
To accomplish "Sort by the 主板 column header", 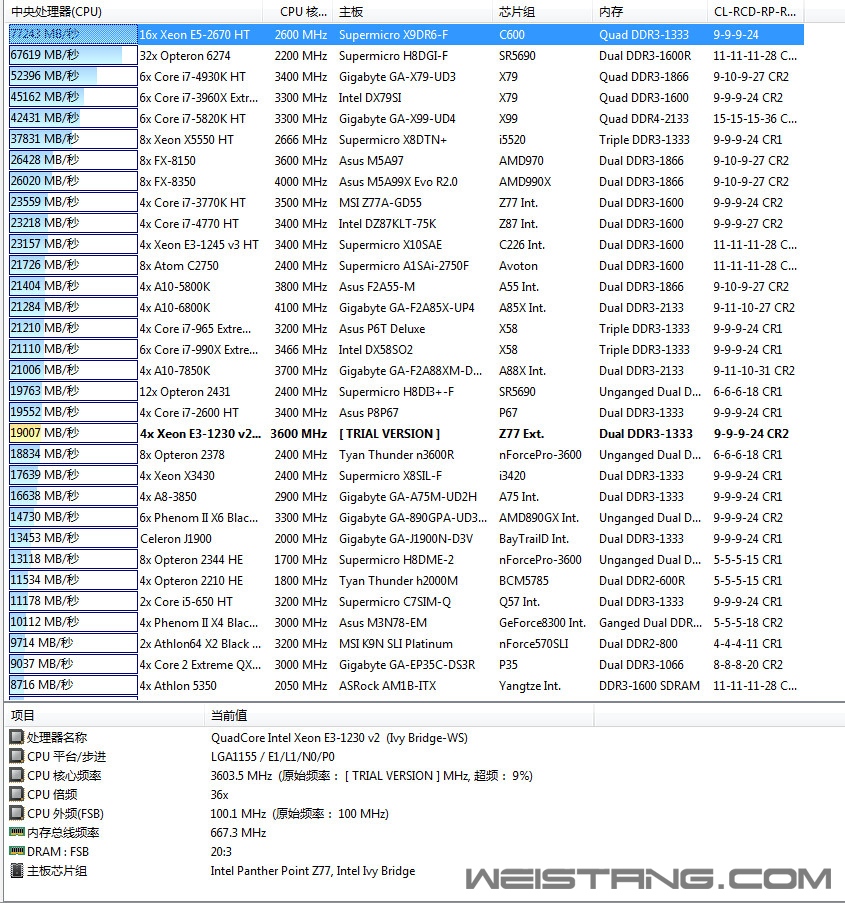I will point(351,12).
